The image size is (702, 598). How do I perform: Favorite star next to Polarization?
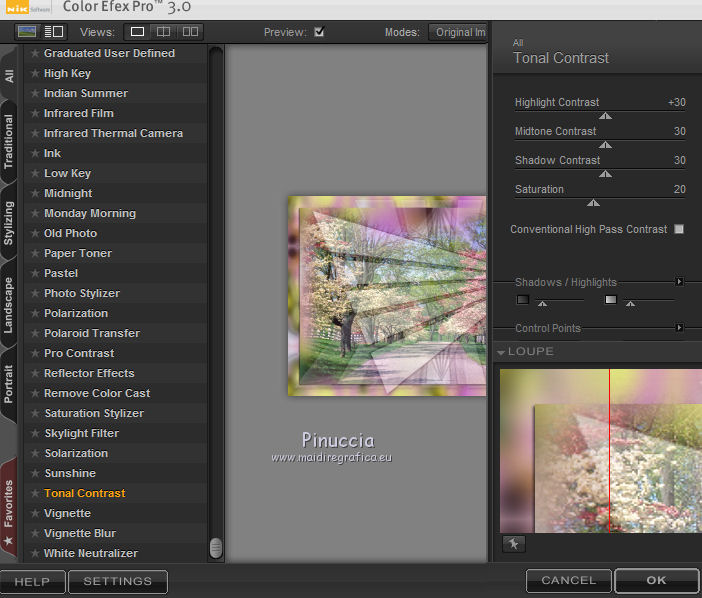(35, 313)
